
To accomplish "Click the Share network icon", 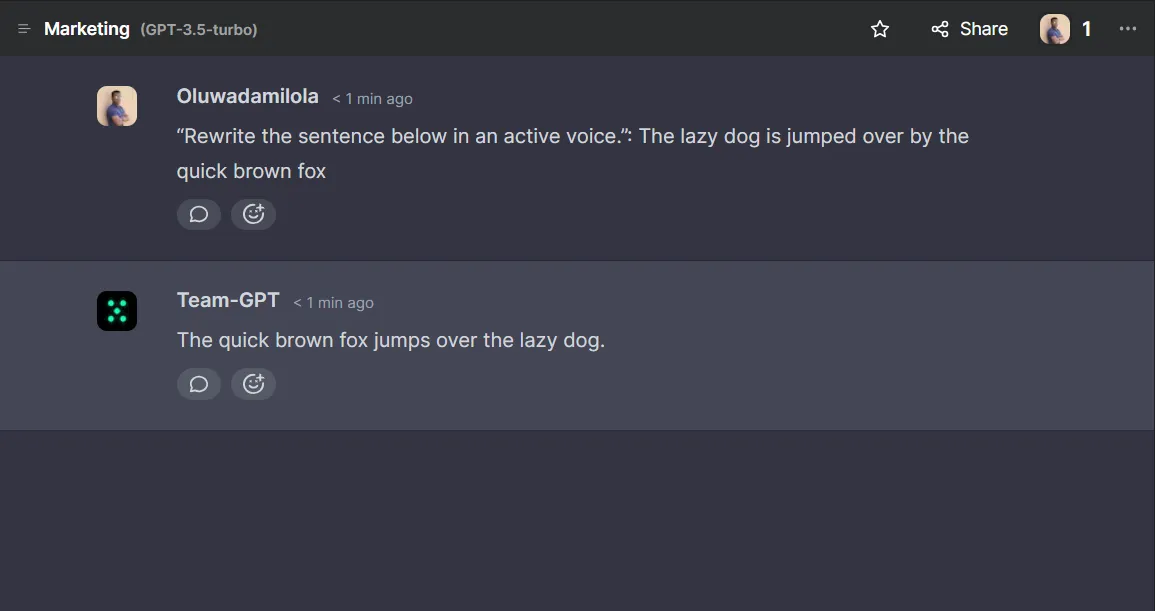I will click(940, 29).
